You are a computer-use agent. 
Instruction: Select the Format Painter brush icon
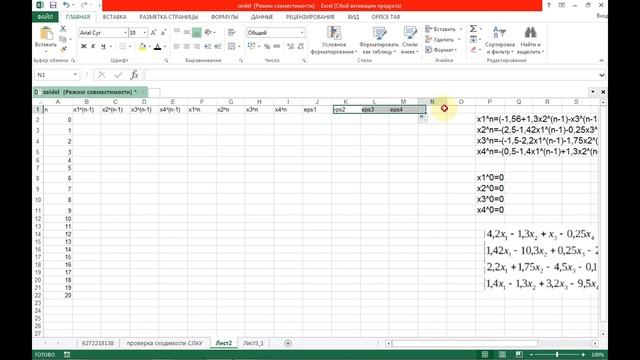63,49
